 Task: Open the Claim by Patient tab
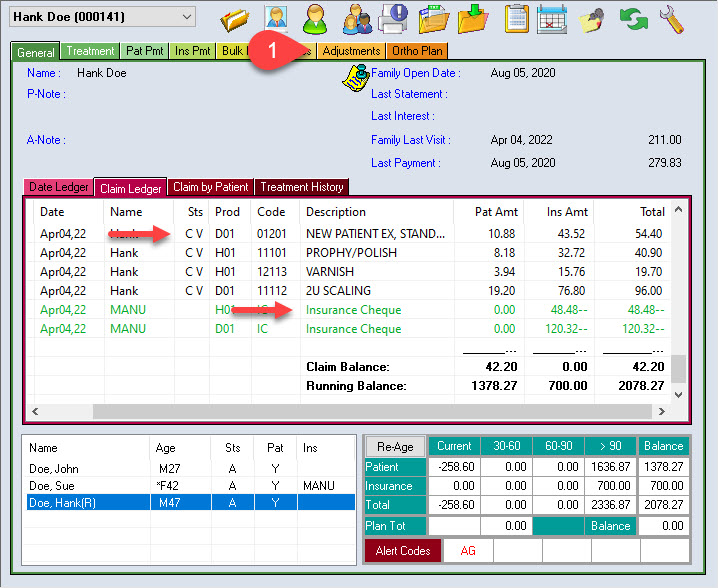(x=210, y=187)
